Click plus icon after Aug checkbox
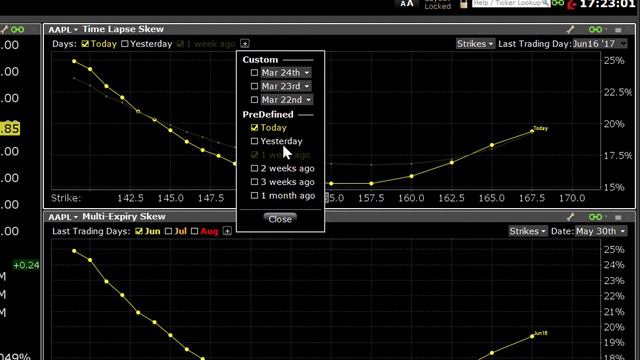640x360 pixels. tap(227, 231)
